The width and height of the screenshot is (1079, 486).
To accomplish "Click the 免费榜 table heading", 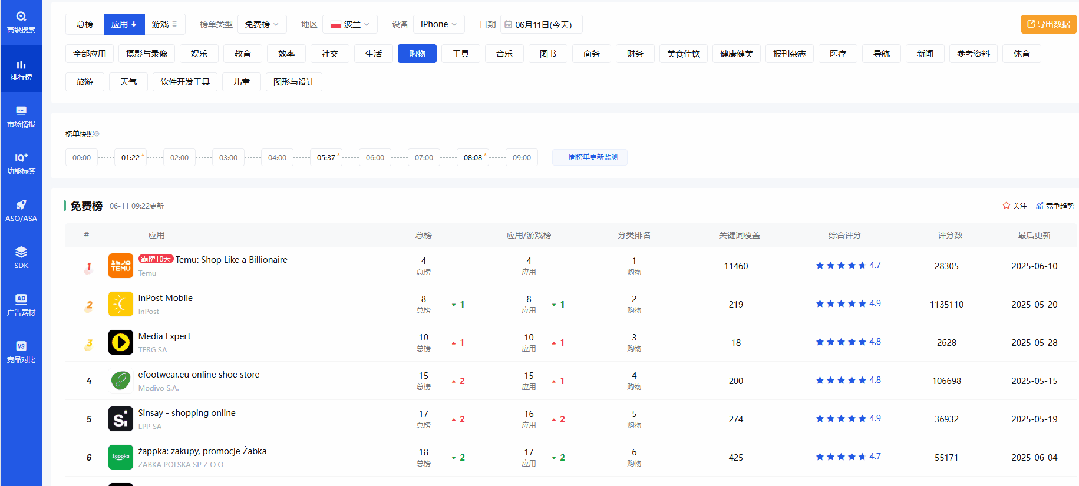I will tap(87, 205).
